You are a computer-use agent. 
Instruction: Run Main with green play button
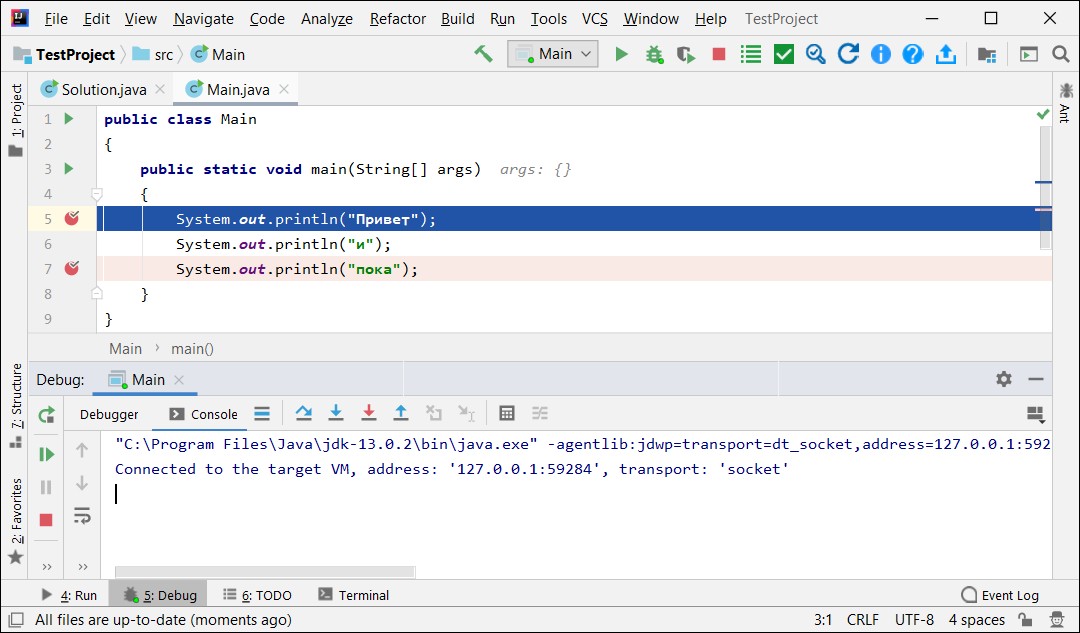pos(621,54)
